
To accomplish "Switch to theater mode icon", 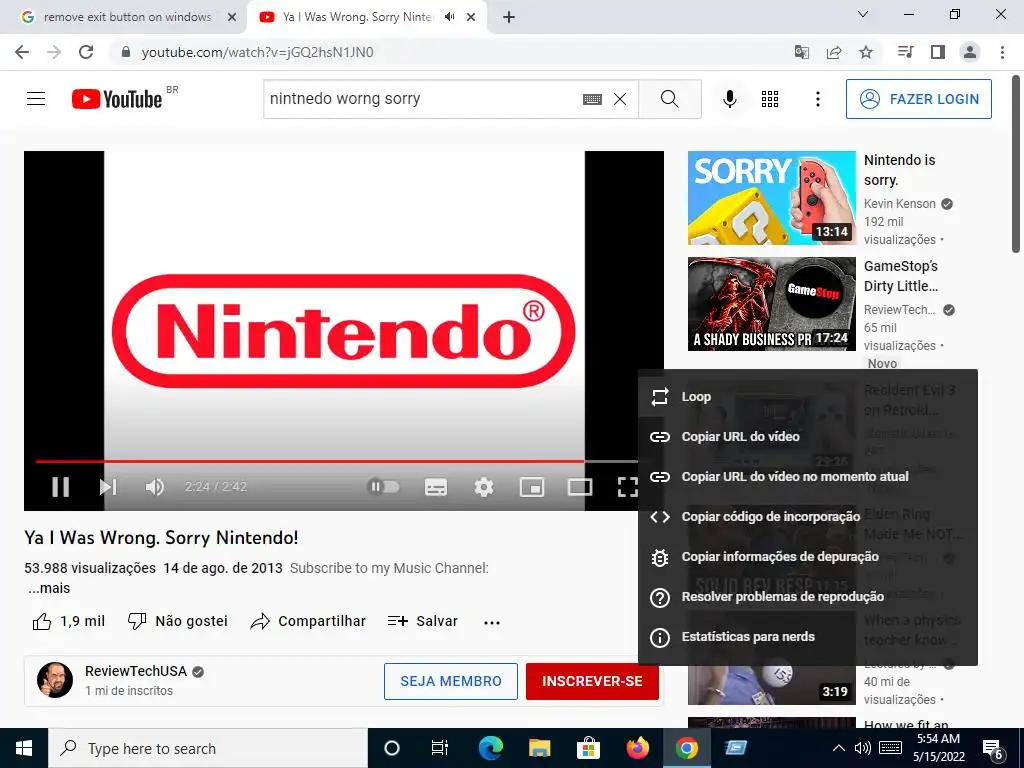I will click(580, 487).
